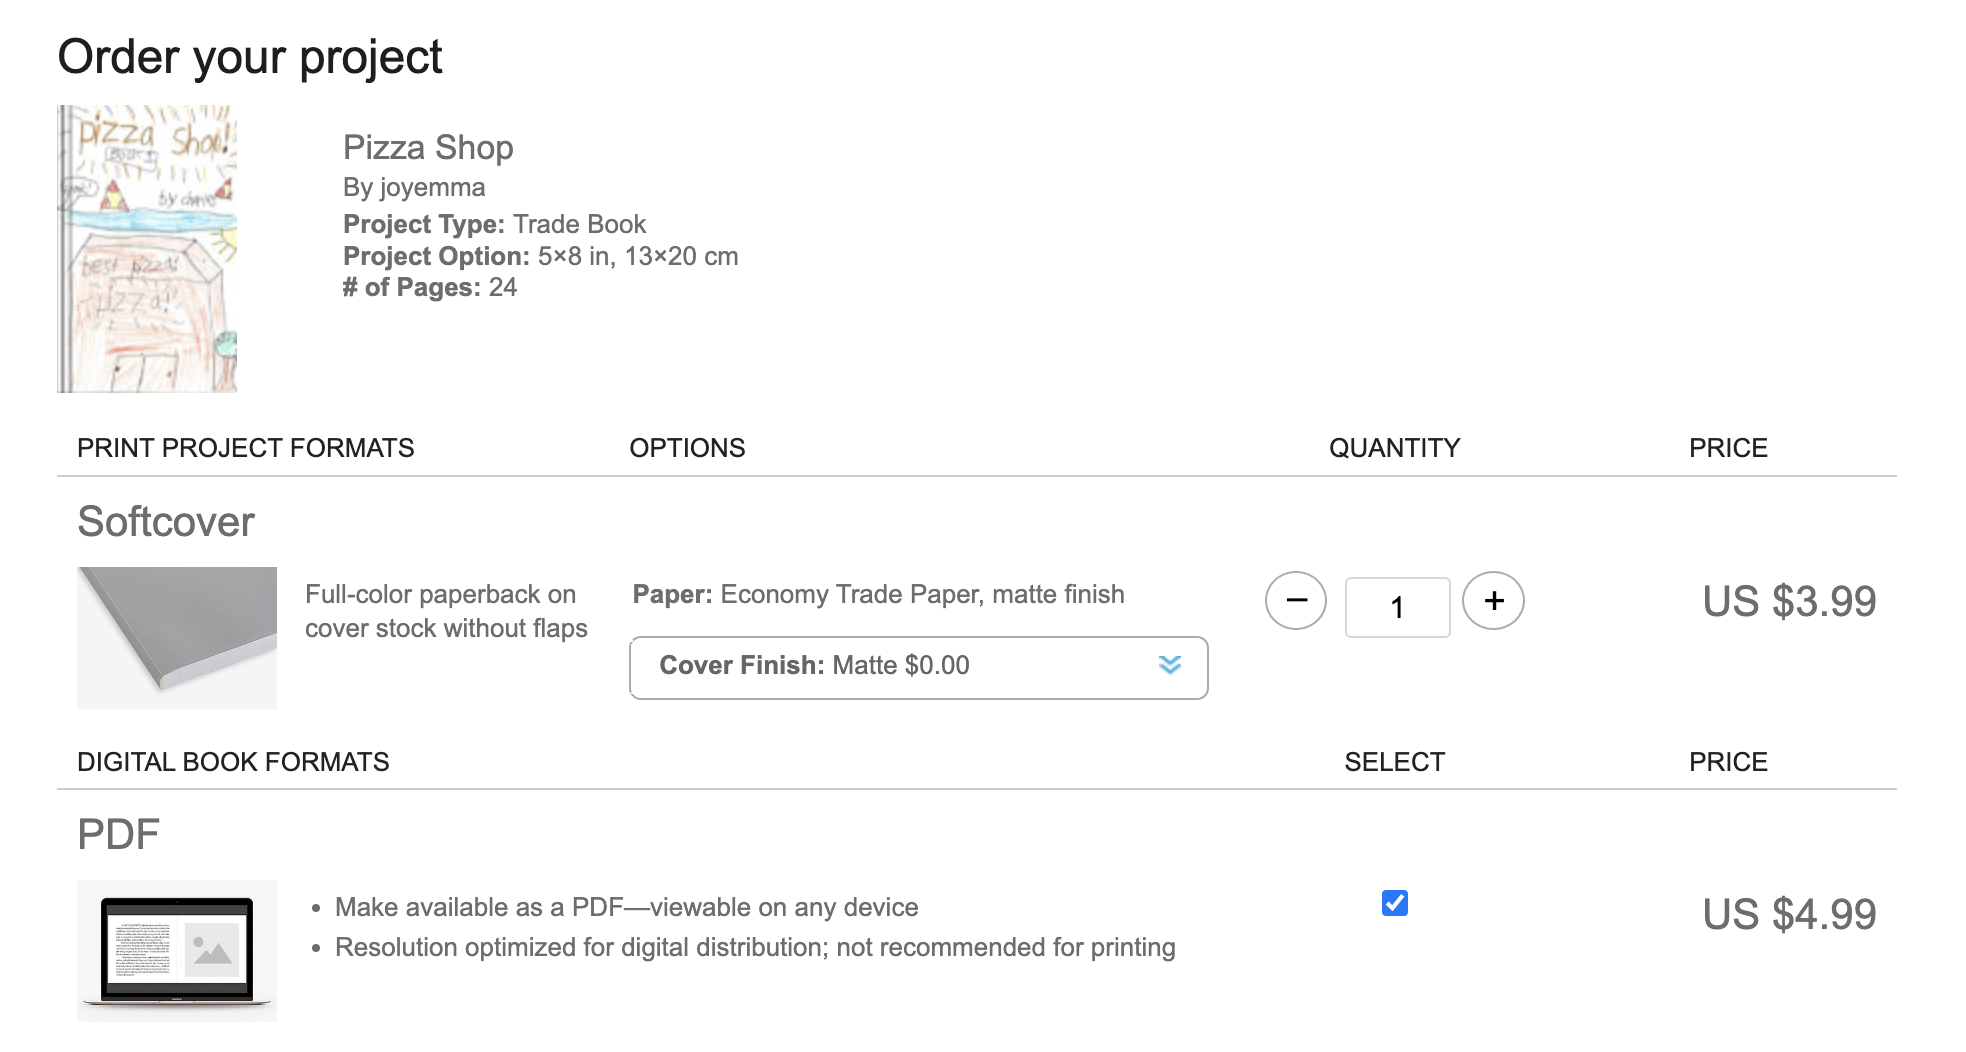Click the softcover price US $3.99
Screen dimensions: 1966x1052
point(1789,601)
